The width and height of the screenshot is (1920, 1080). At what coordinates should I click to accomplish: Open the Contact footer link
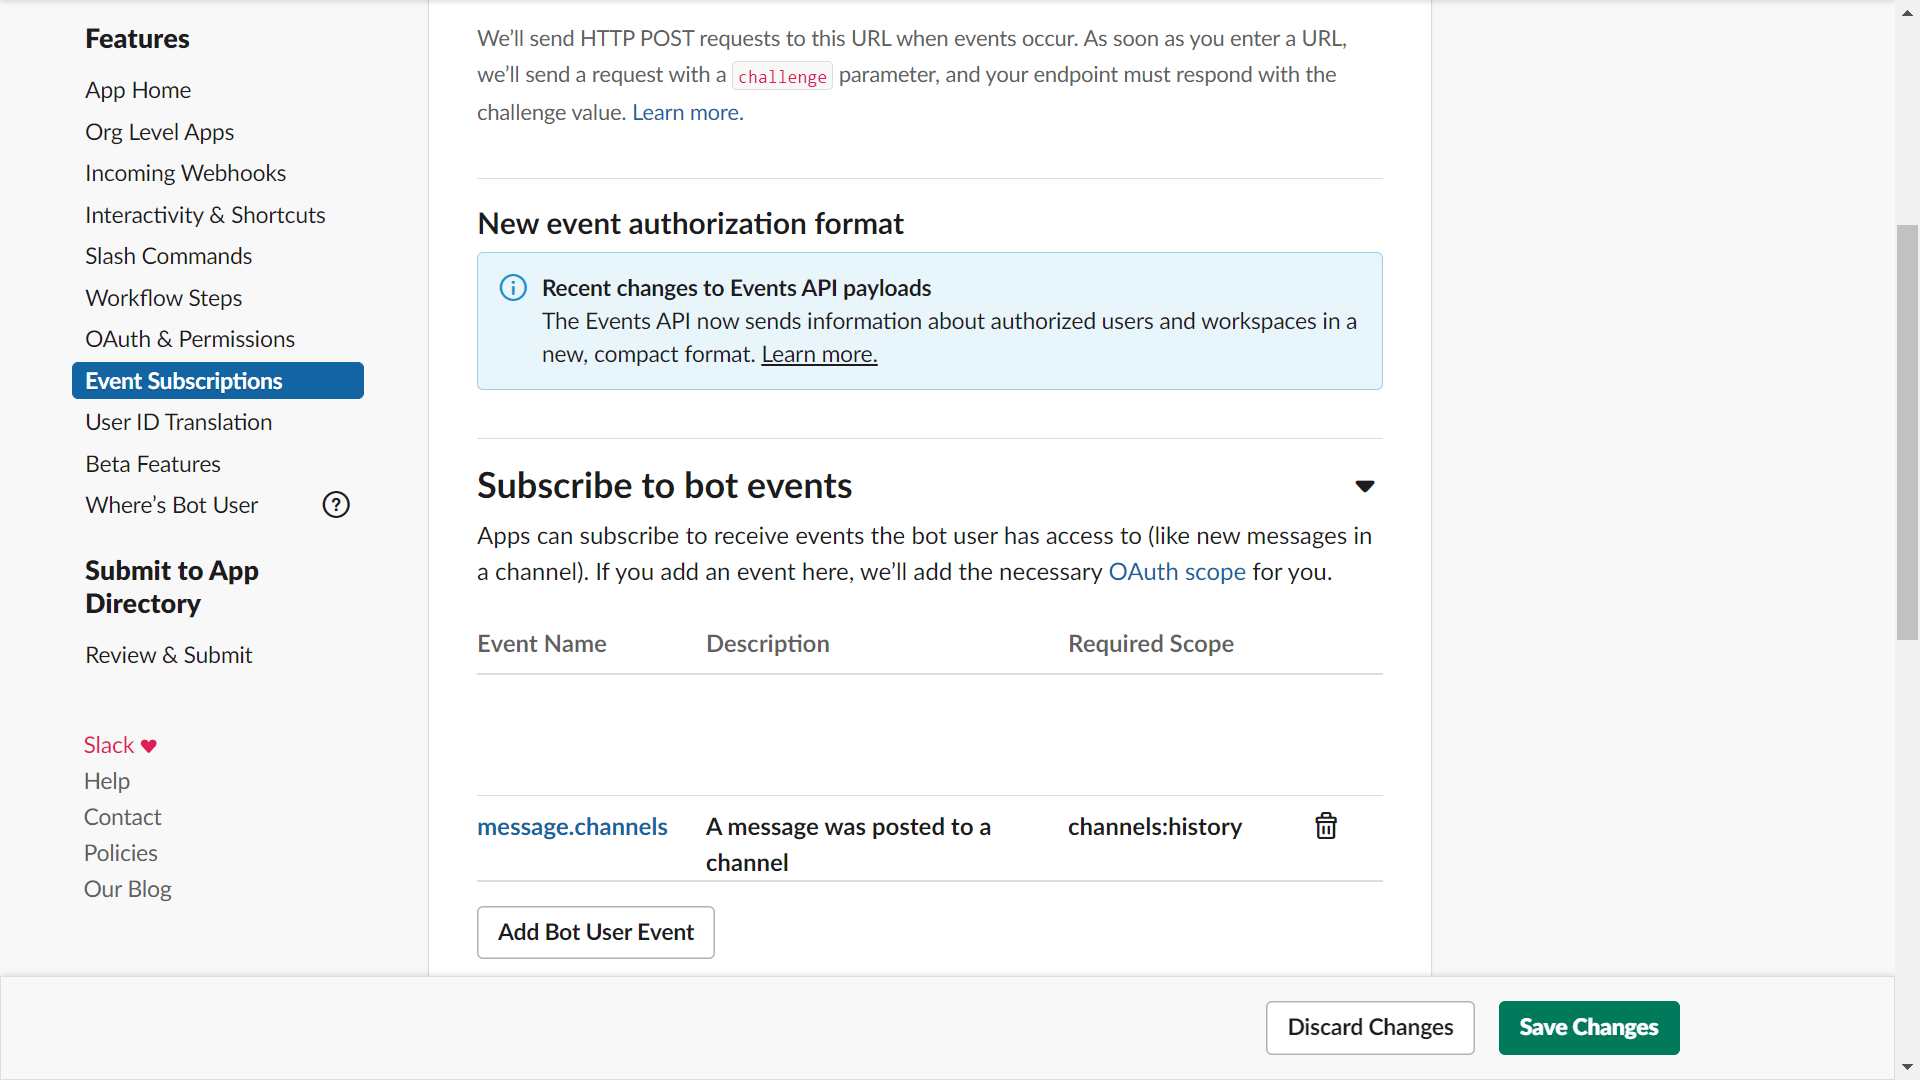[122, 817]
